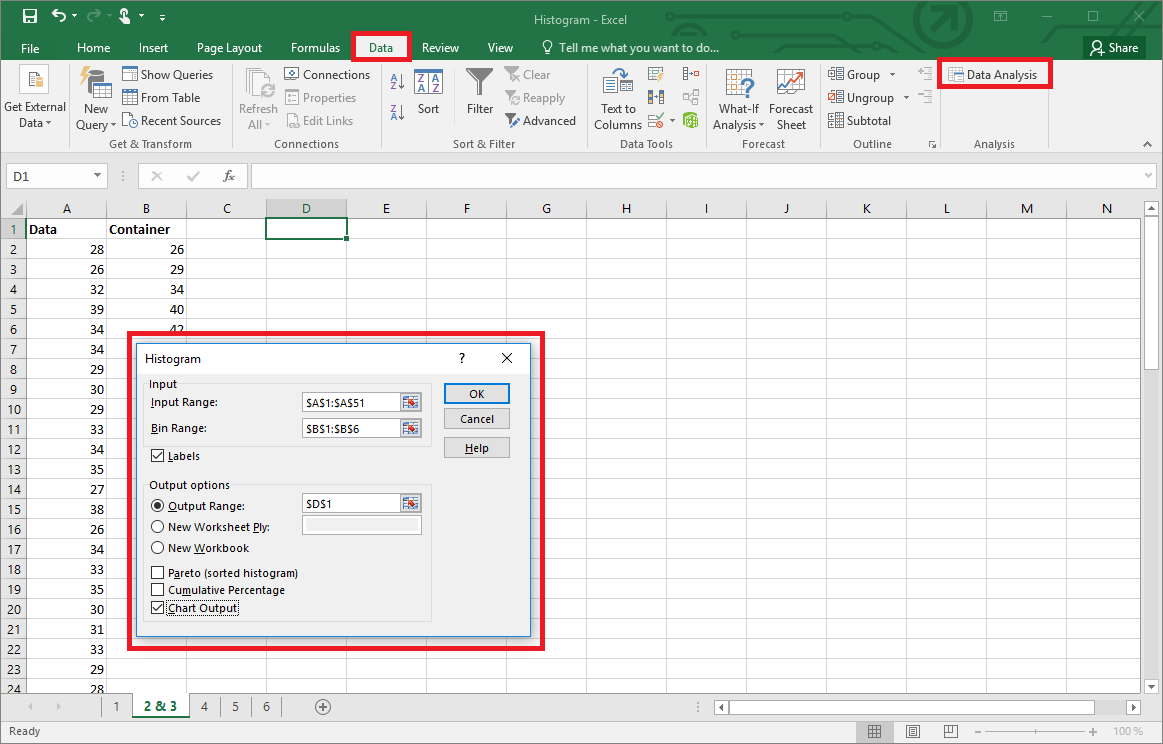Image resolution: width=1163 pixels, height=744 pixels.
Task: Select the Sort A to Z icon
Action: [395, 80]
